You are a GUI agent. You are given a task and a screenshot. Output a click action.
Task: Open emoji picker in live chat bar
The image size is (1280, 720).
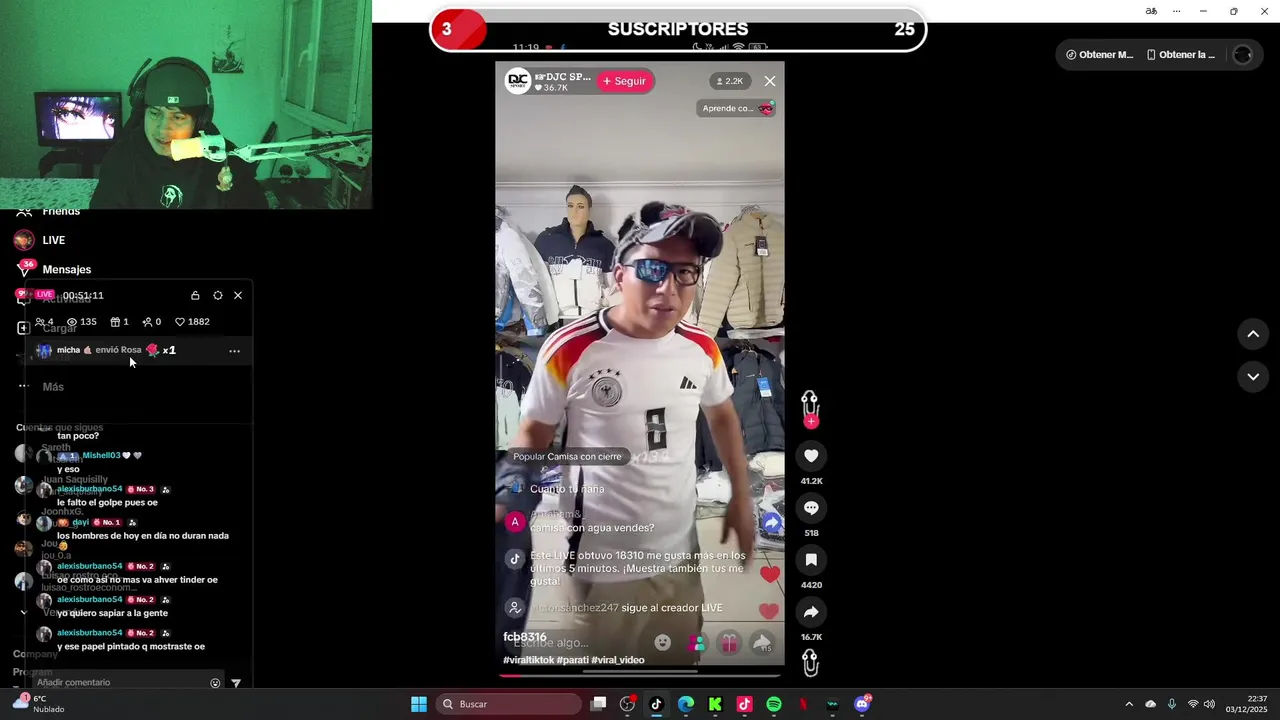[x=662, y=643]
